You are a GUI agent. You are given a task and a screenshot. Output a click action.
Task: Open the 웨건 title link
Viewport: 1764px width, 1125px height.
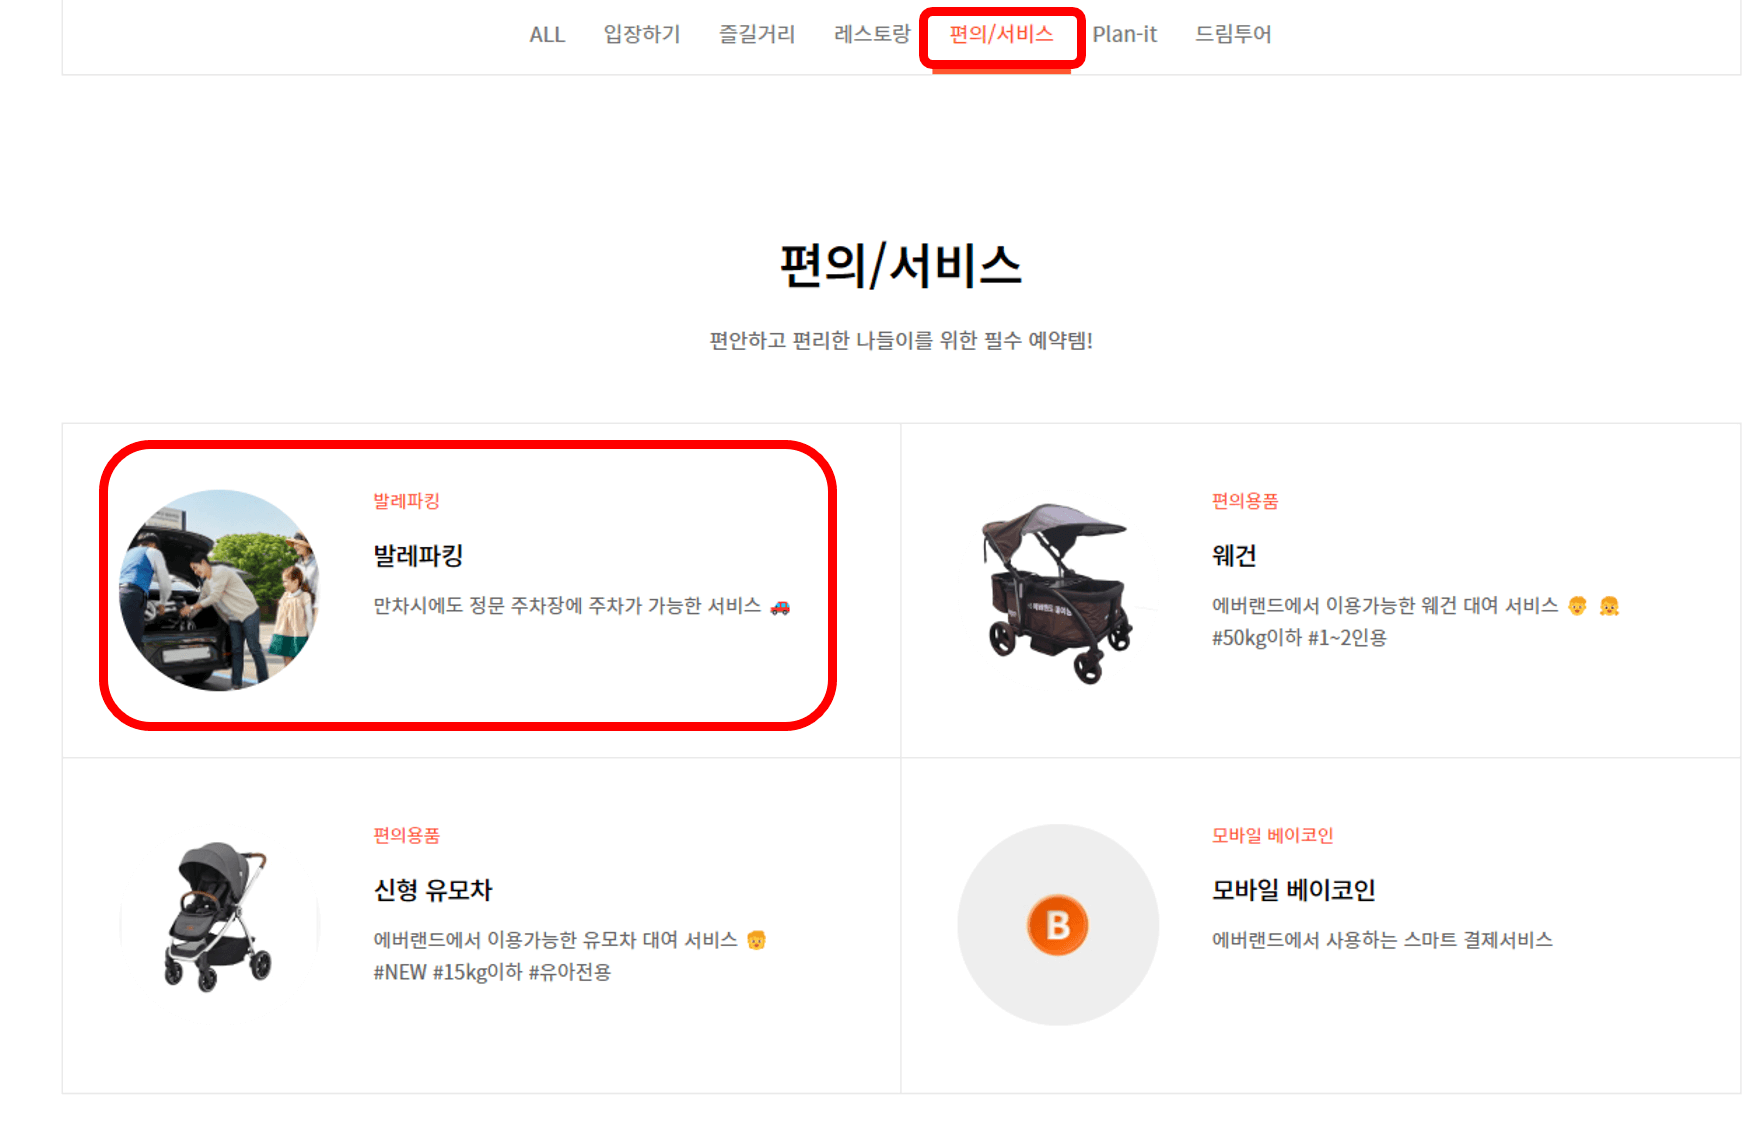point(1234,556)
